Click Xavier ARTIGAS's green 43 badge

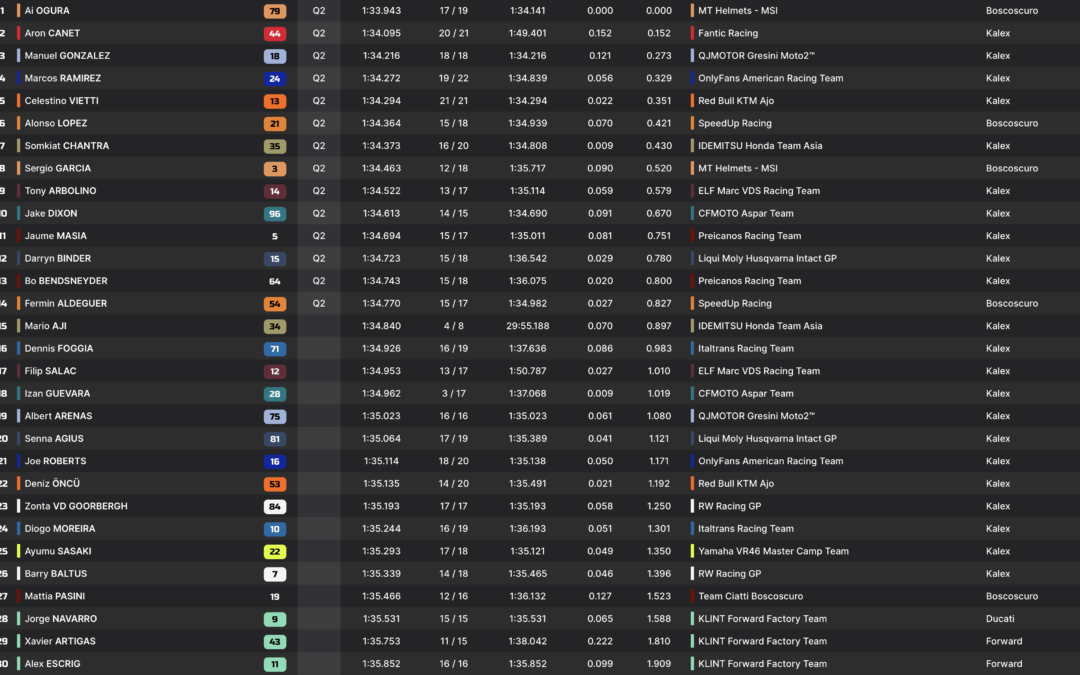pos(275,641)
